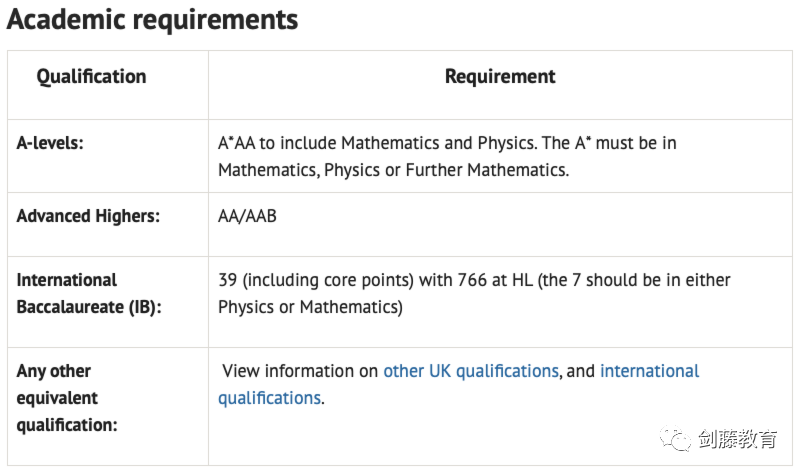Select the 'International Baccalaureate (IB):' row label

pos(88,293)
